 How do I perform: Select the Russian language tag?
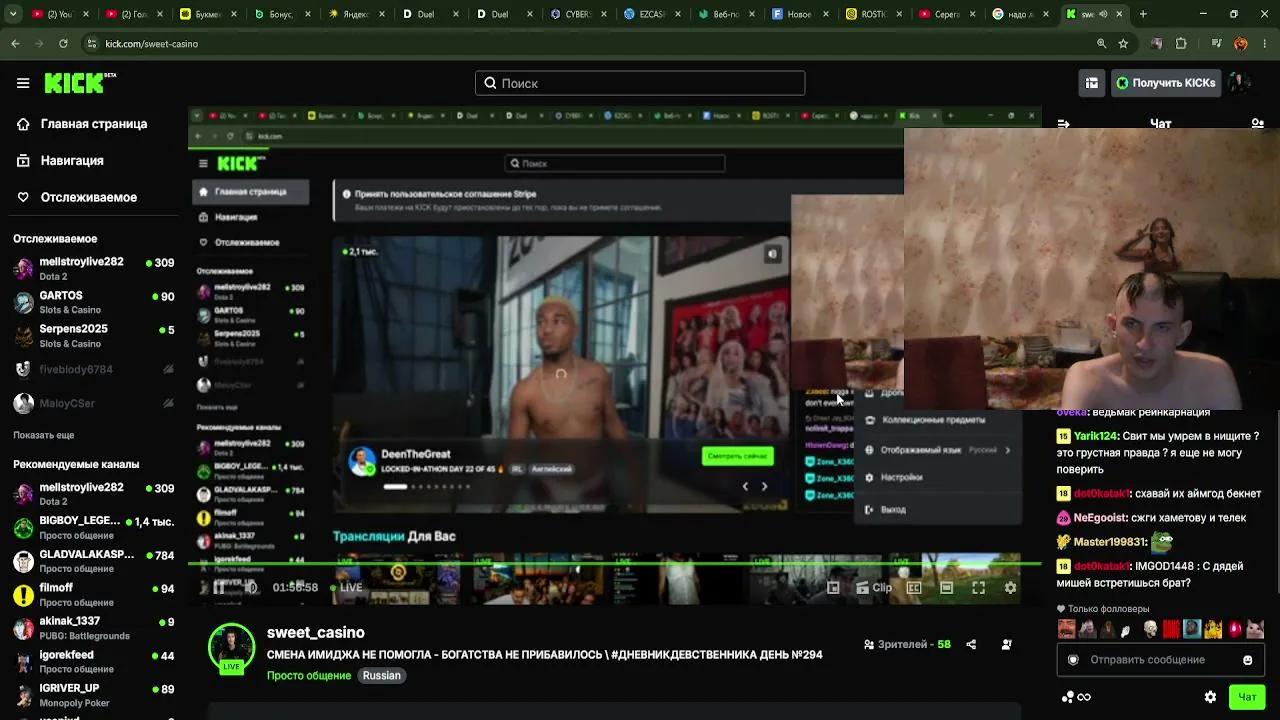(382, 676)
